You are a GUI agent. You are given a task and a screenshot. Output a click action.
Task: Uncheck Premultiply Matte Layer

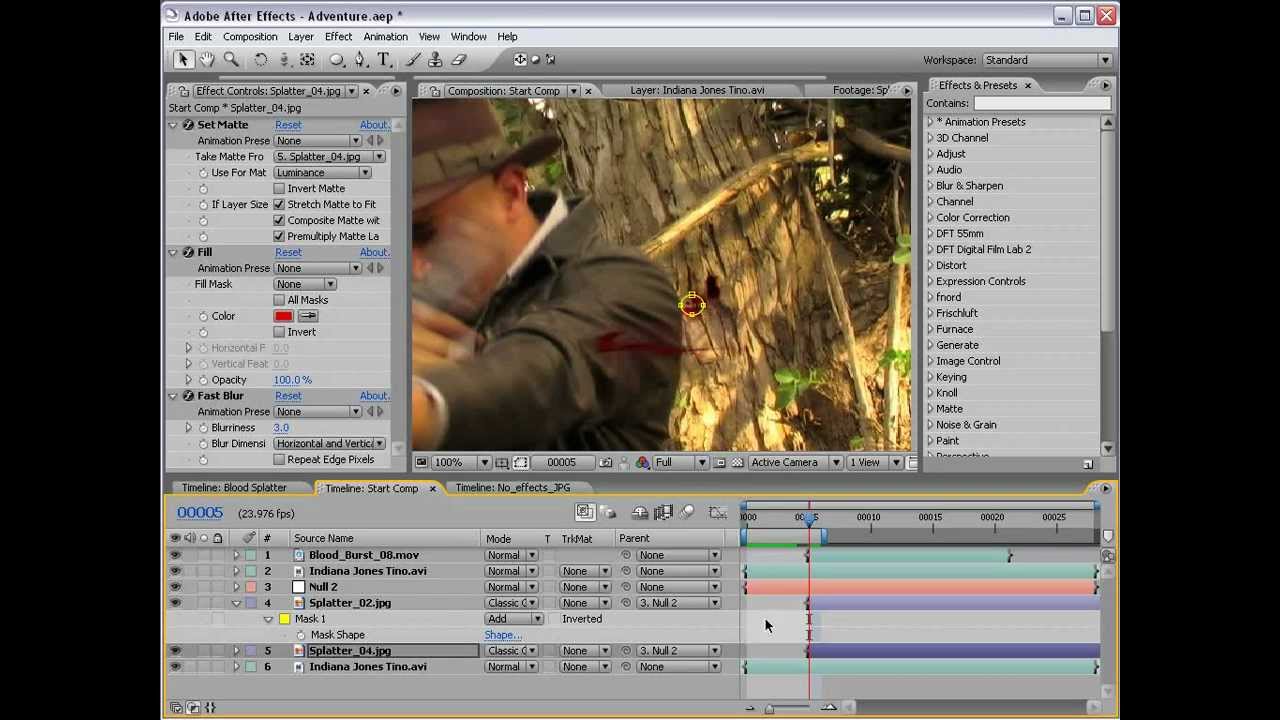[279, 236]
